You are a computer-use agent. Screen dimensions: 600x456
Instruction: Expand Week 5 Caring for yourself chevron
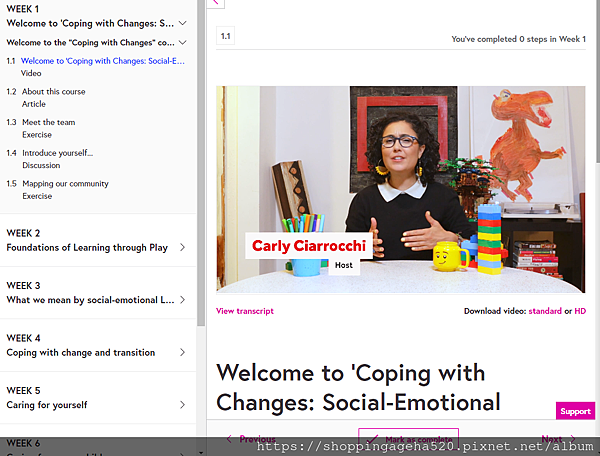click(183, 405)
